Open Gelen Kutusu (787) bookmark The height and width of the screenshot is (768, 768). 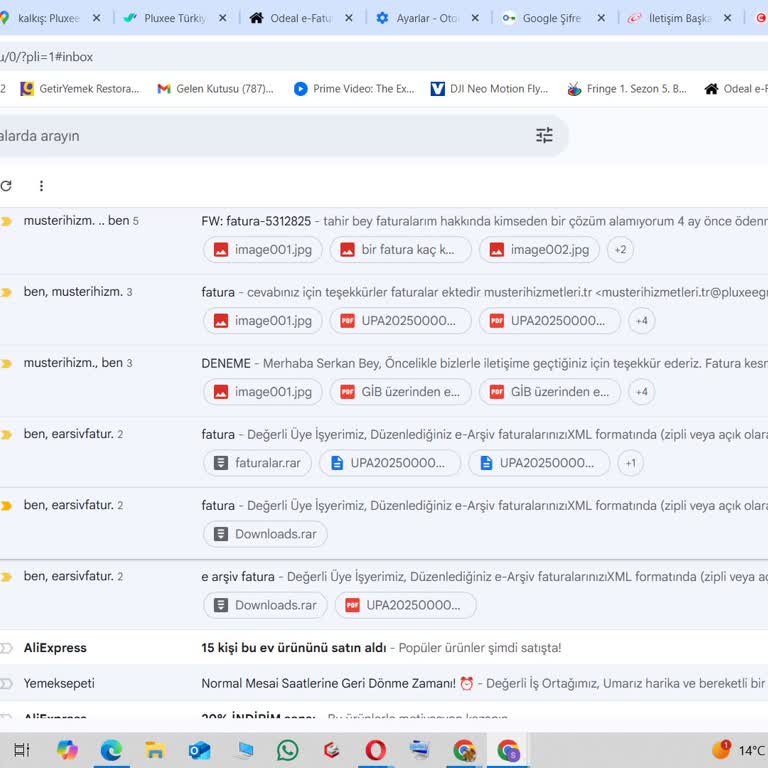216,89
